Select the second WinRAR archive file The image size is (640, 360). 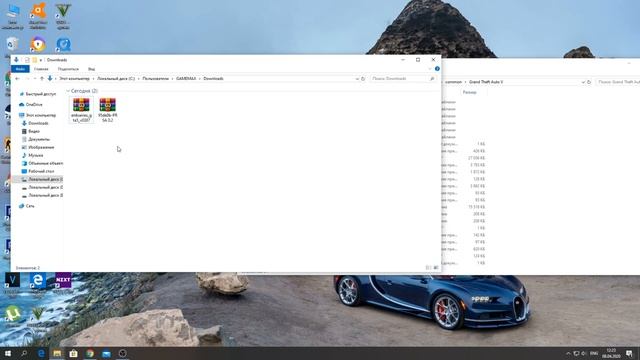(107, 110)
